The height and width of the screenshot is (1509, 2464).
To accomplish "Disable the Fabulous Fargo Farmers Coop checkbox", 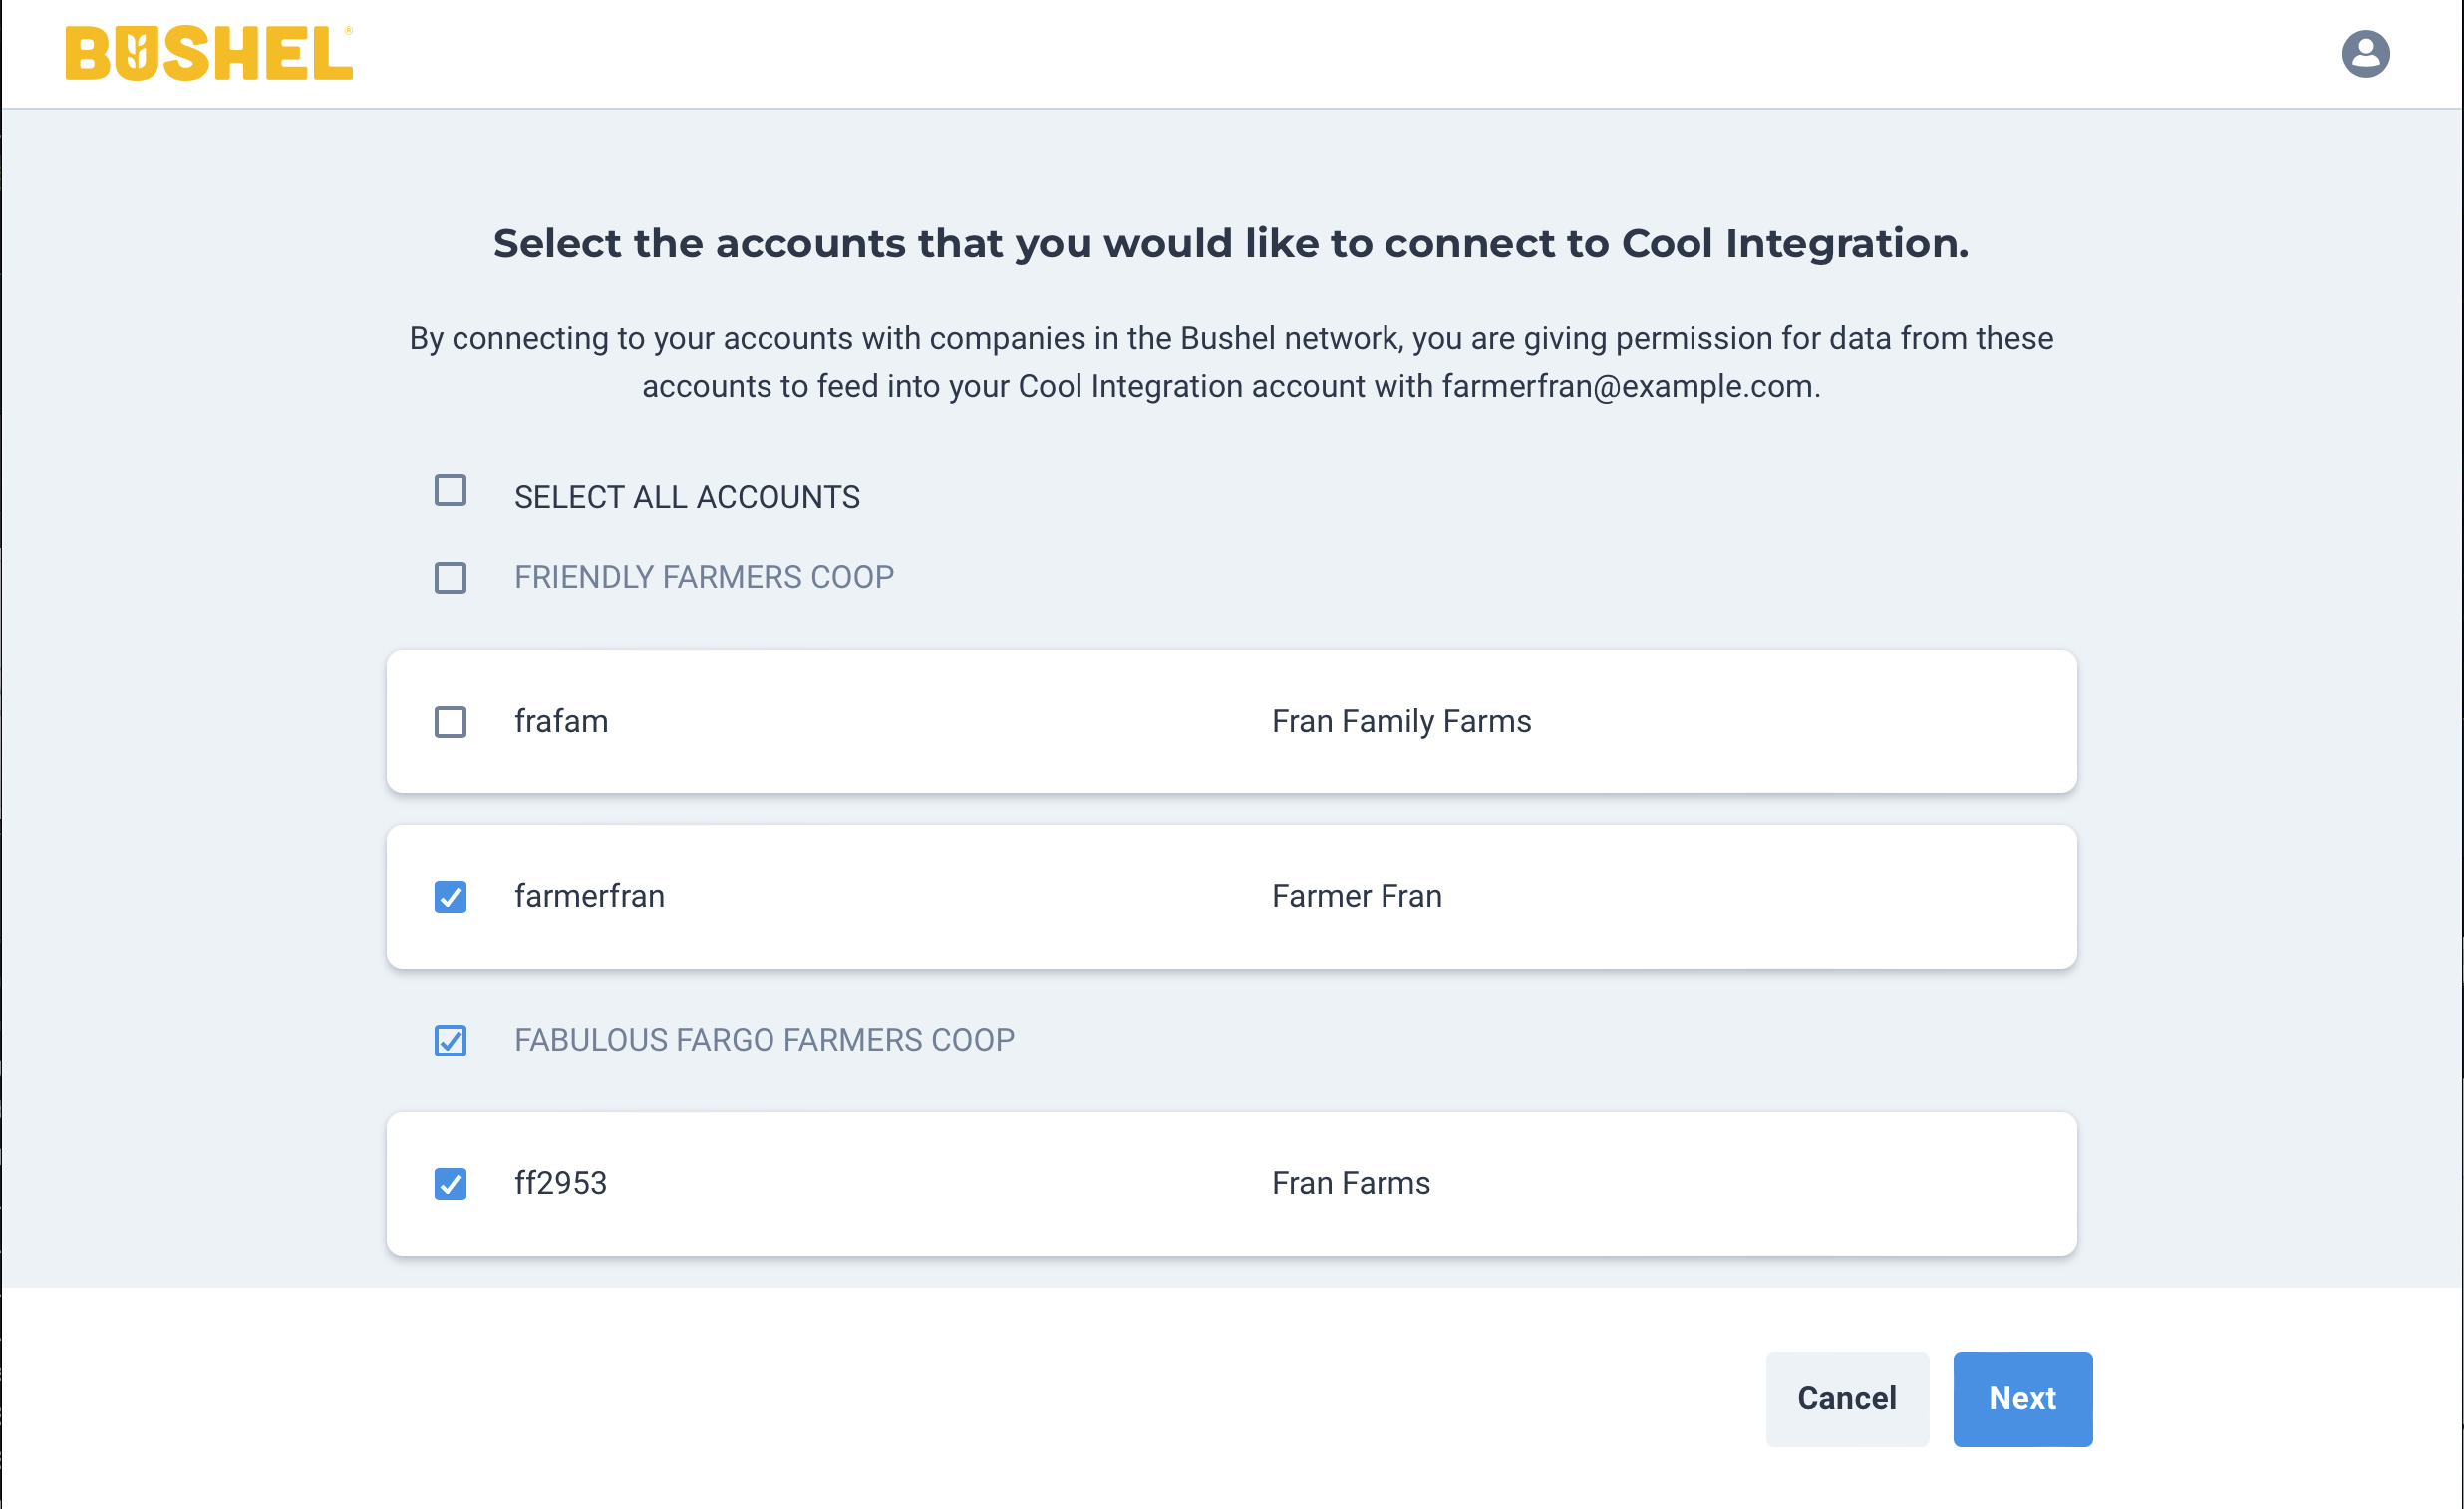I will click(x=449, y=1040).
